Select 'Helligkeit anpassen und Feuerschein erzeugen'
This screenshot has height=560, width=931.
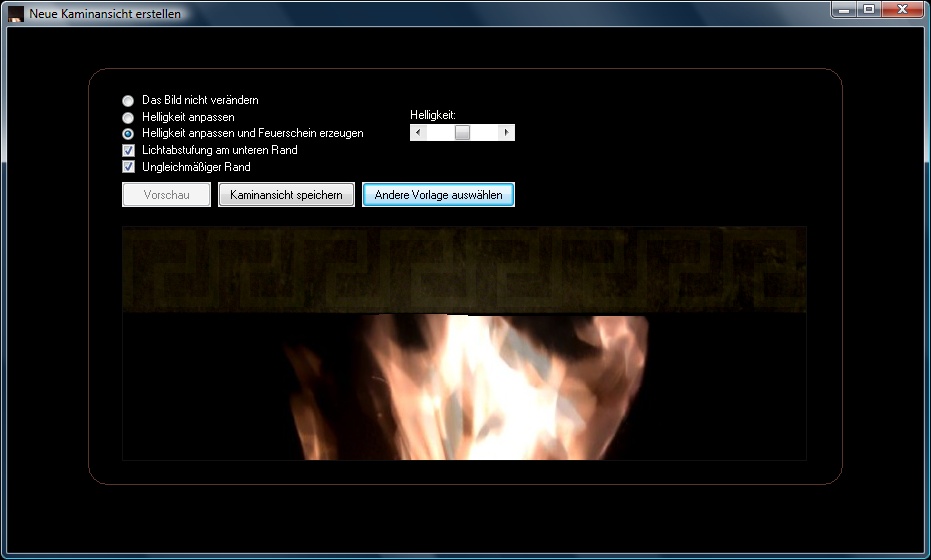pyautogui.click(x=128, y=133)
